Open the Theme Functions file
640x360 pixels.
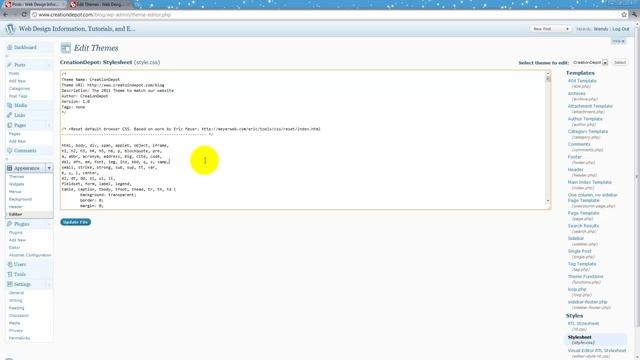click(x=585, y=276)
